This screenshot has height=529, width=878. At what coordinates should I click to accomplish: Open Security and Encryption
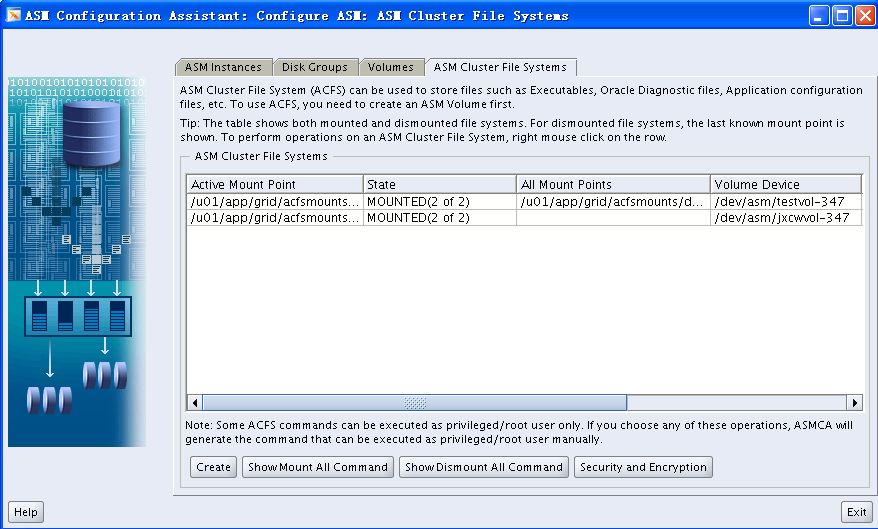pos(643,467)
